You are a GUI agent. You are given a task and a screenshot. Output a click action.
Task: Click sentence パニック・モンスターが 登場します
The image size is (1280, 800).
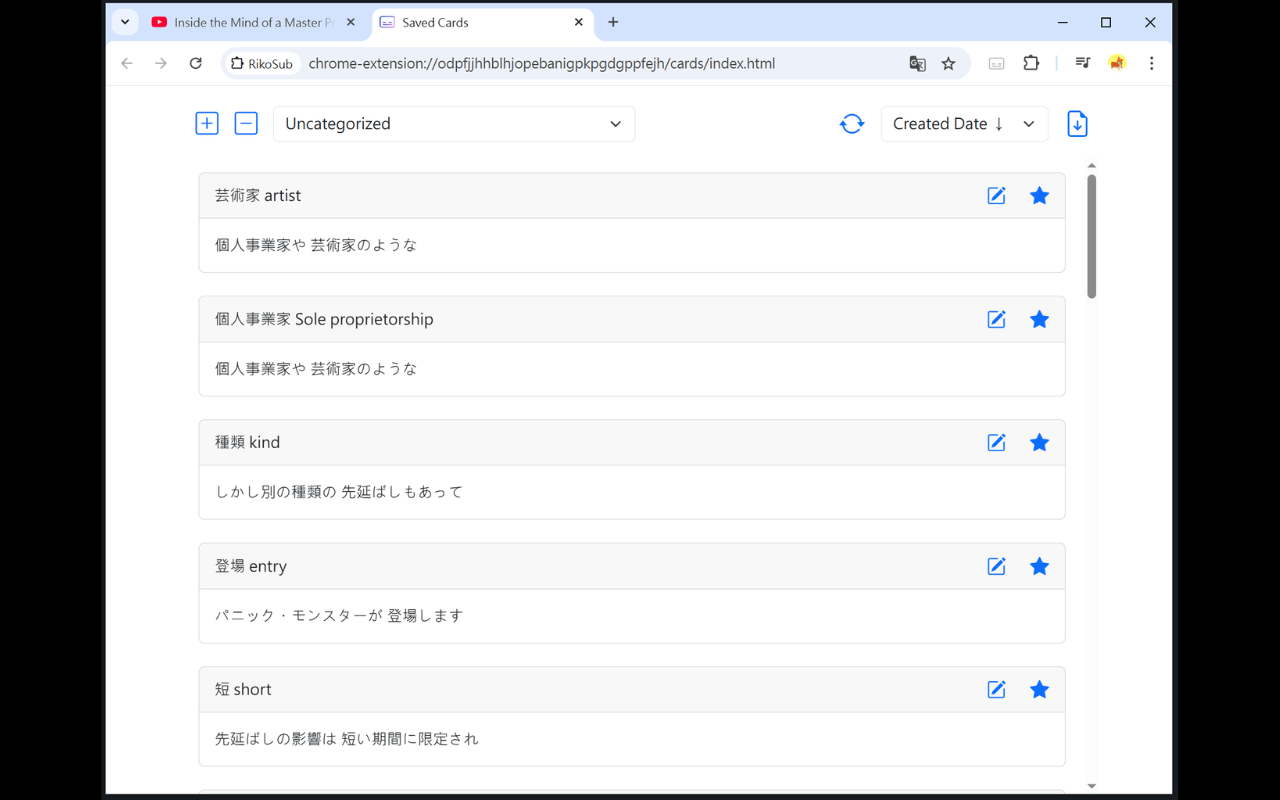pos(339,616)
